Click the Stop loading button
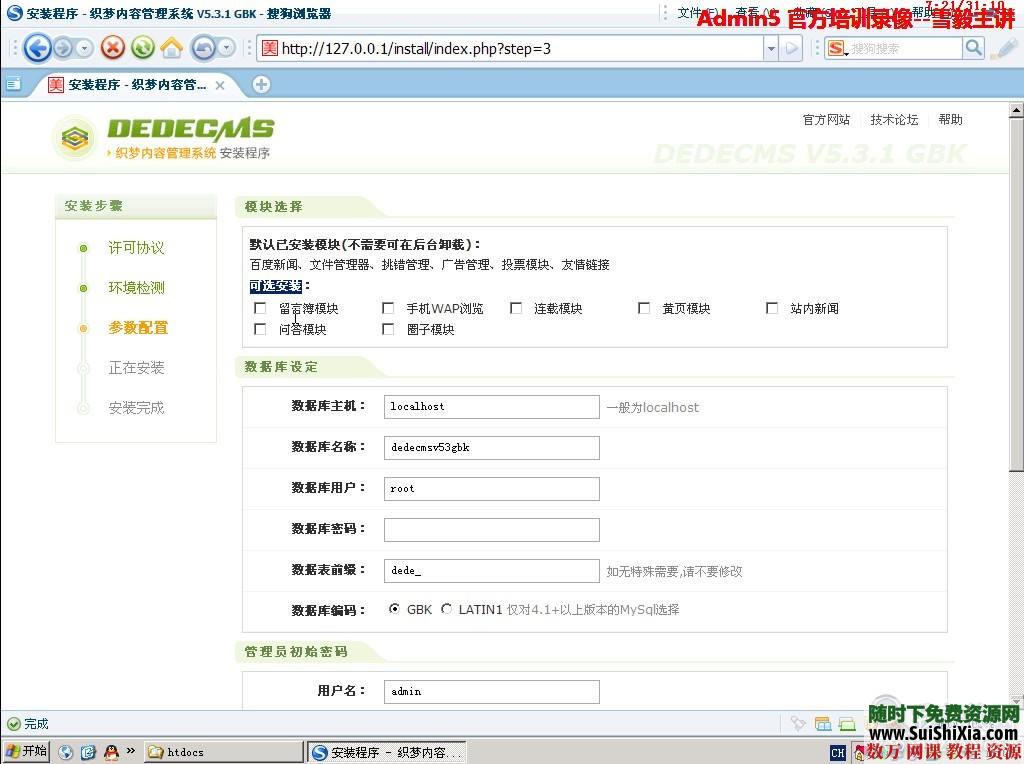Screen dimensions: 1024x764 tap(113, 48)
